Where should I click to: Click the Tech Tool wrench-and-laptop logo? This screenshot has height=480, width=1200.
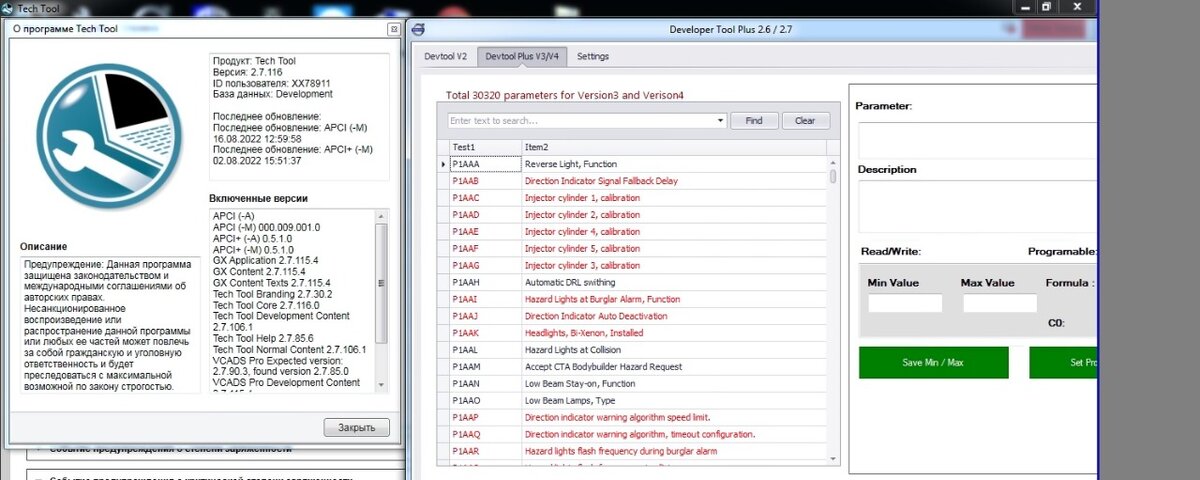[x=108, y=134]
